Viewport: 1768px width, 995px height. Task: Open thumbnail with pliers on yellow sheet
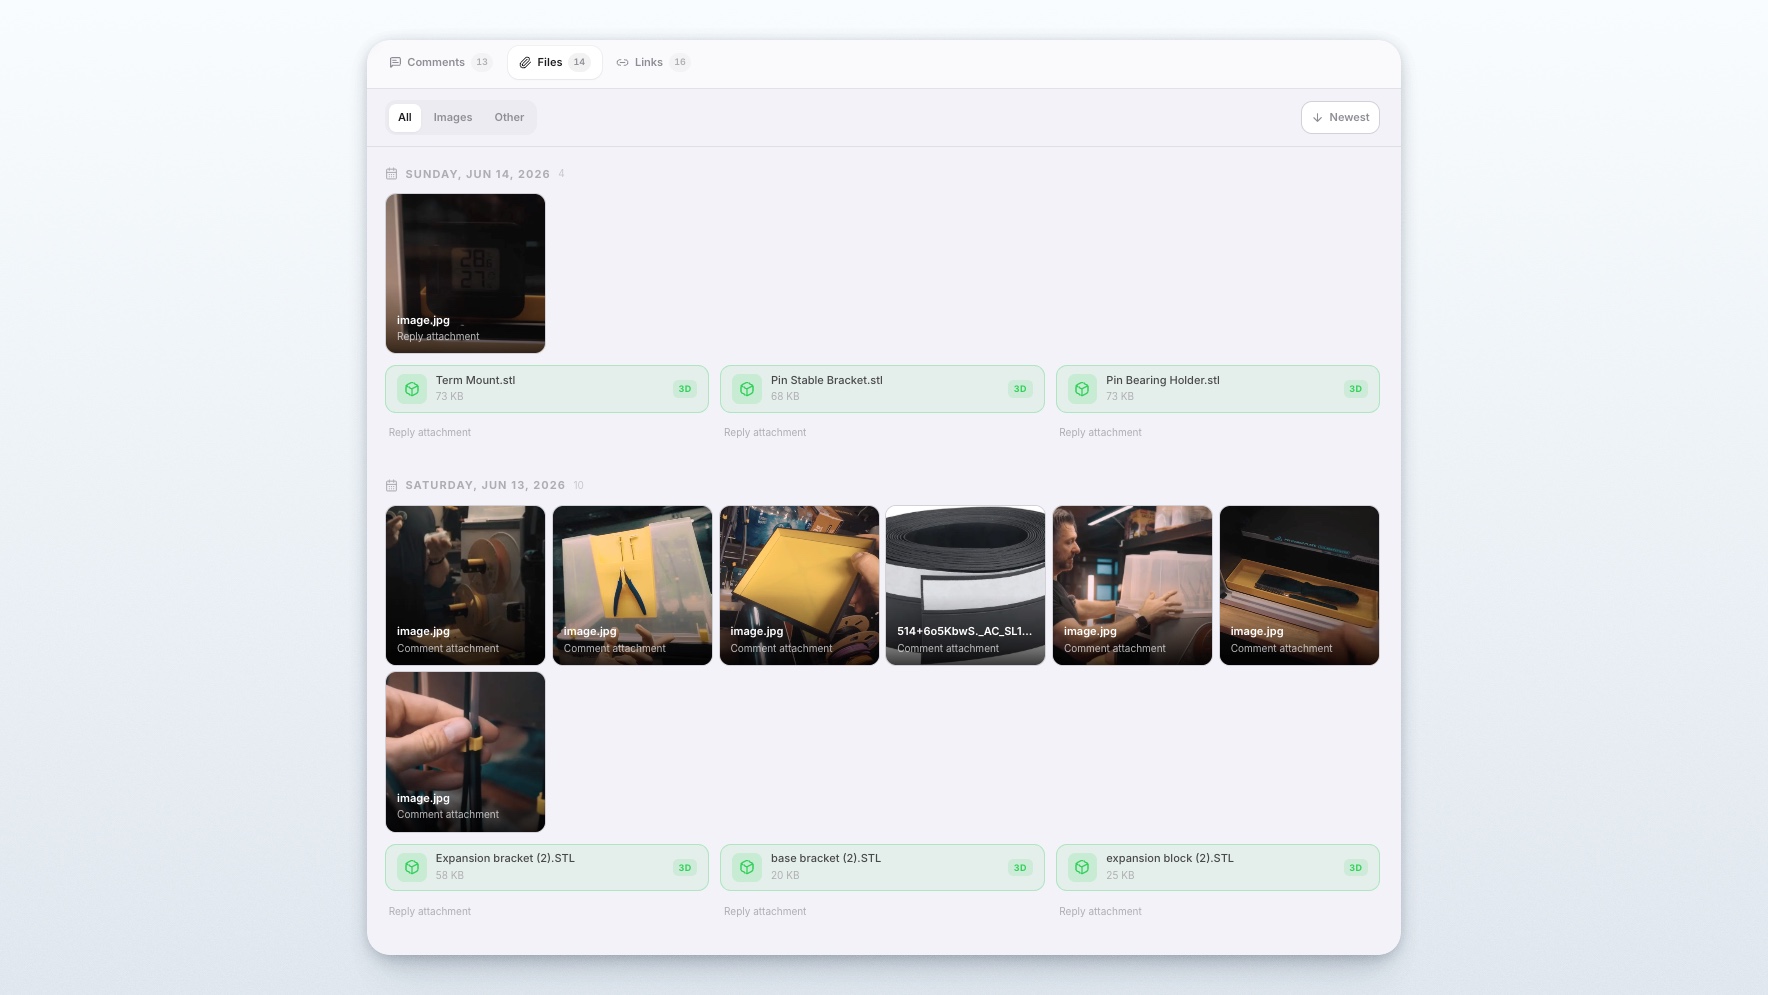click(x=632, y=585)
